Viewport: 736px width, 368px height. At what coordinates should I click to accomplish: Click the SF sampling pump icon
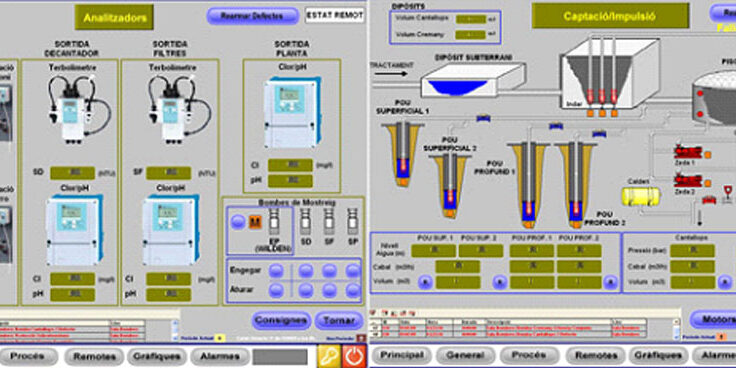coord(330,222)
